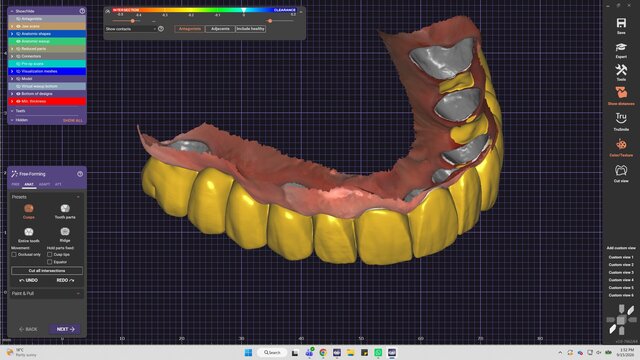Enable Equator hold checkbox
Image resolution: width=640 pixels, height=360 pixels.
tap(49, 262)
